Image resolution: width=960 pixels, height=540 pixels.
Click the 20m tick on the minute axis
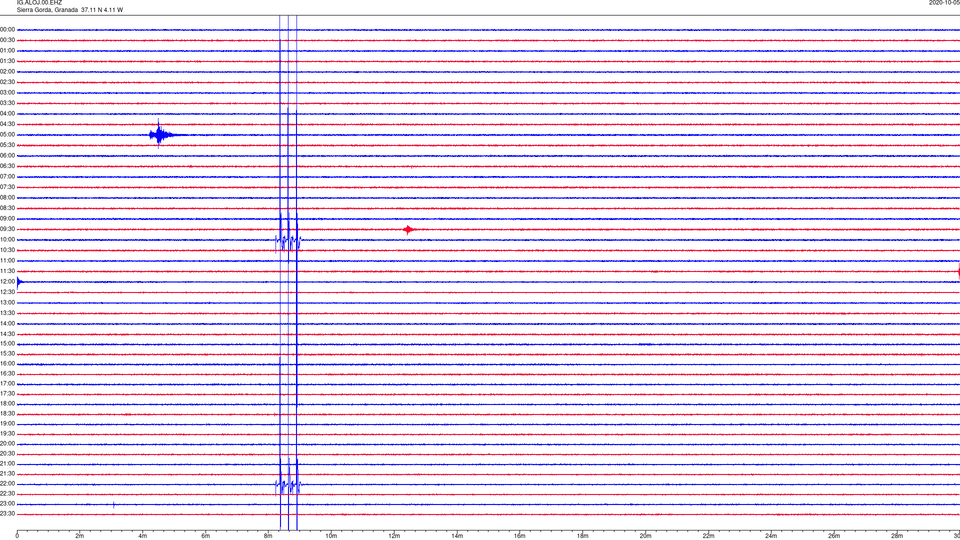[x=645, y=536]
